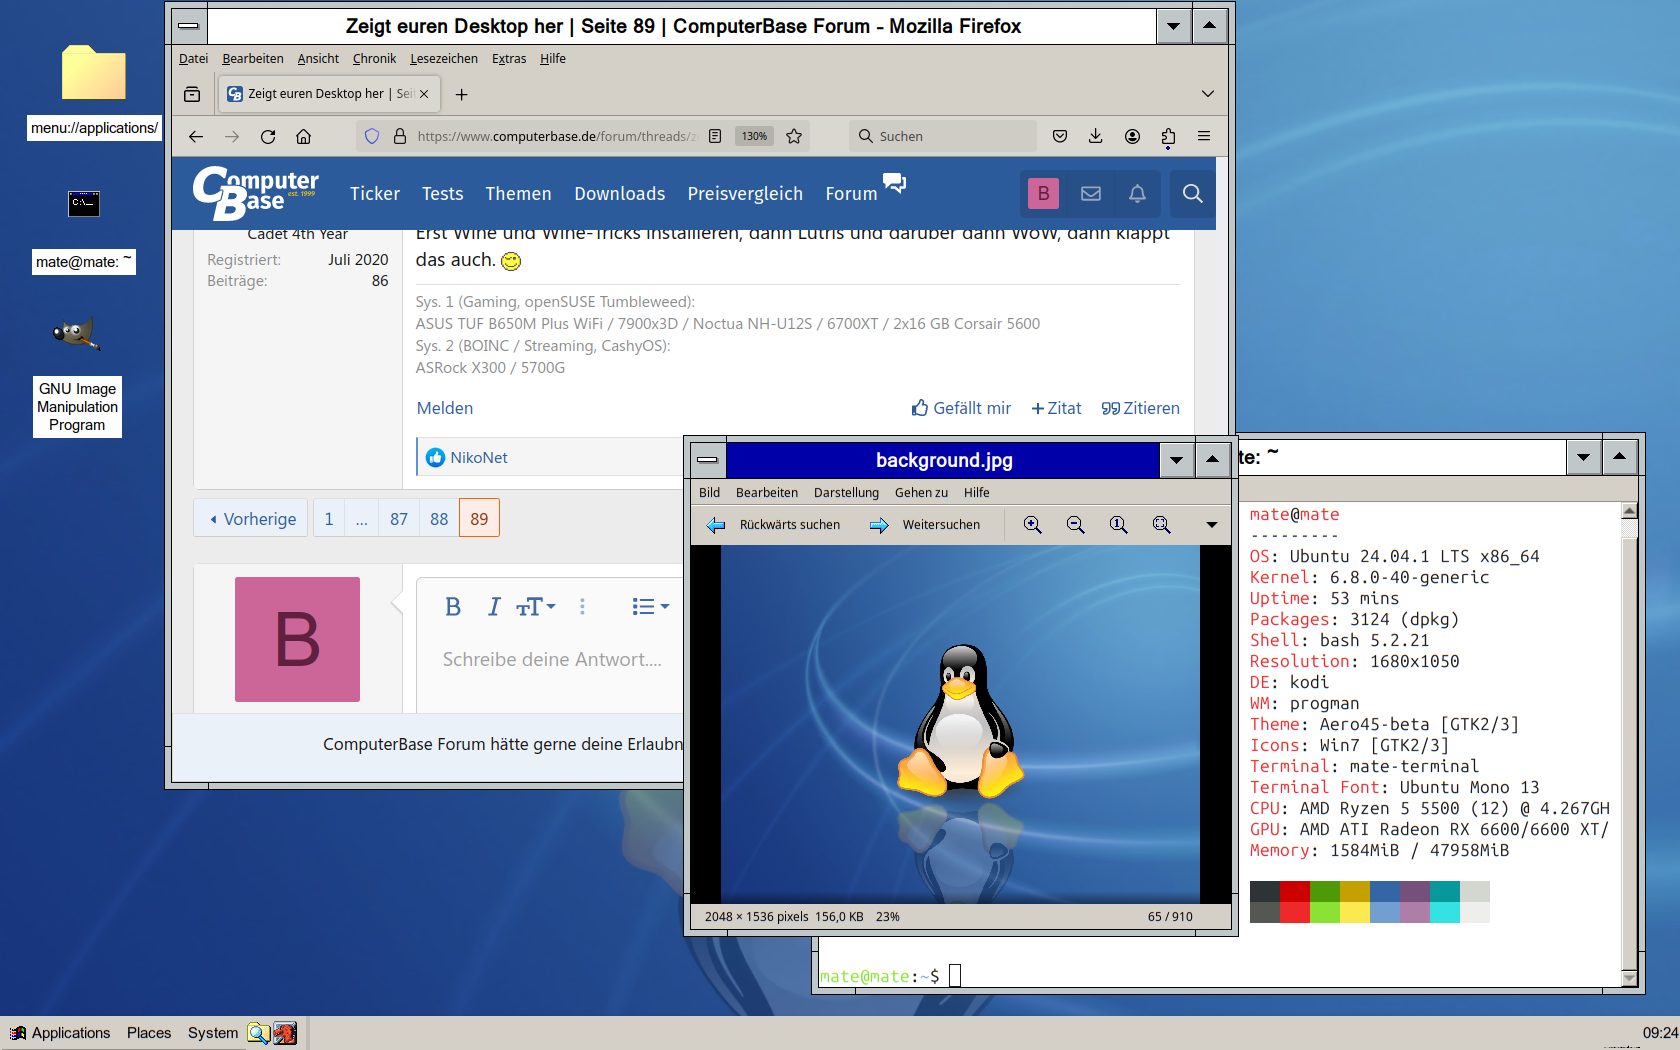Open Gehen zu menu in image viewer

(921, 493)
